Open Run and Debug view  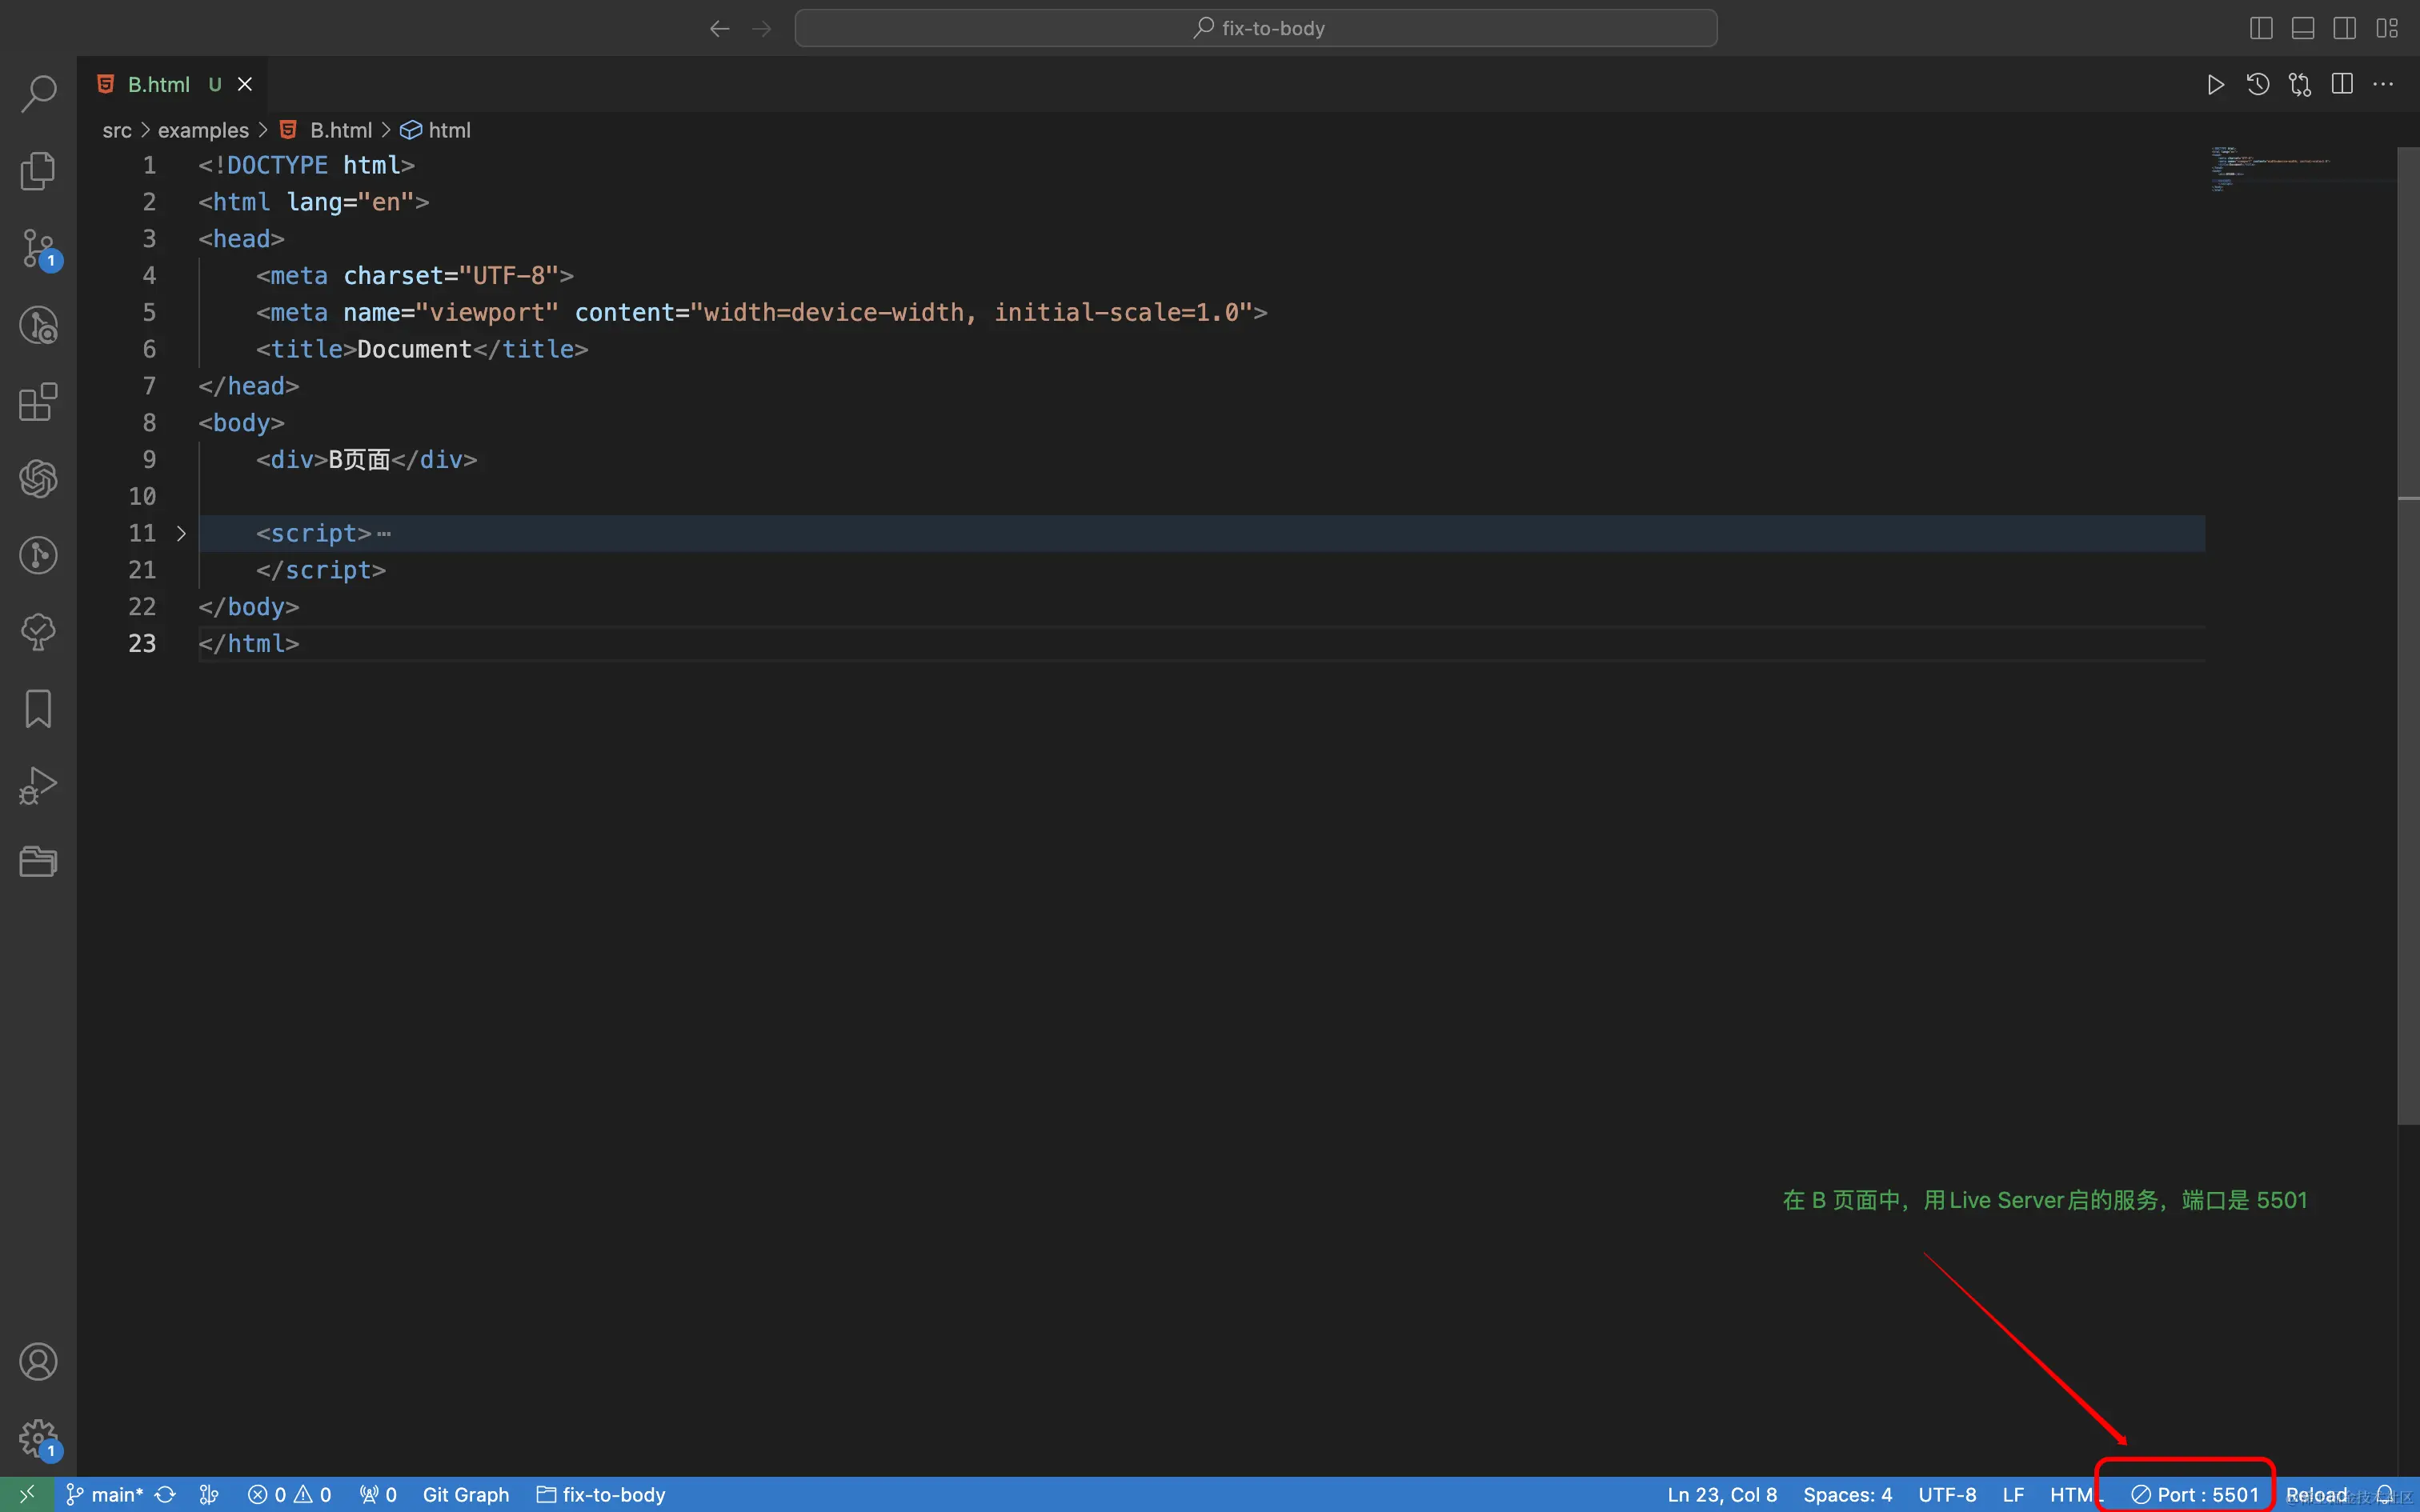38,786
